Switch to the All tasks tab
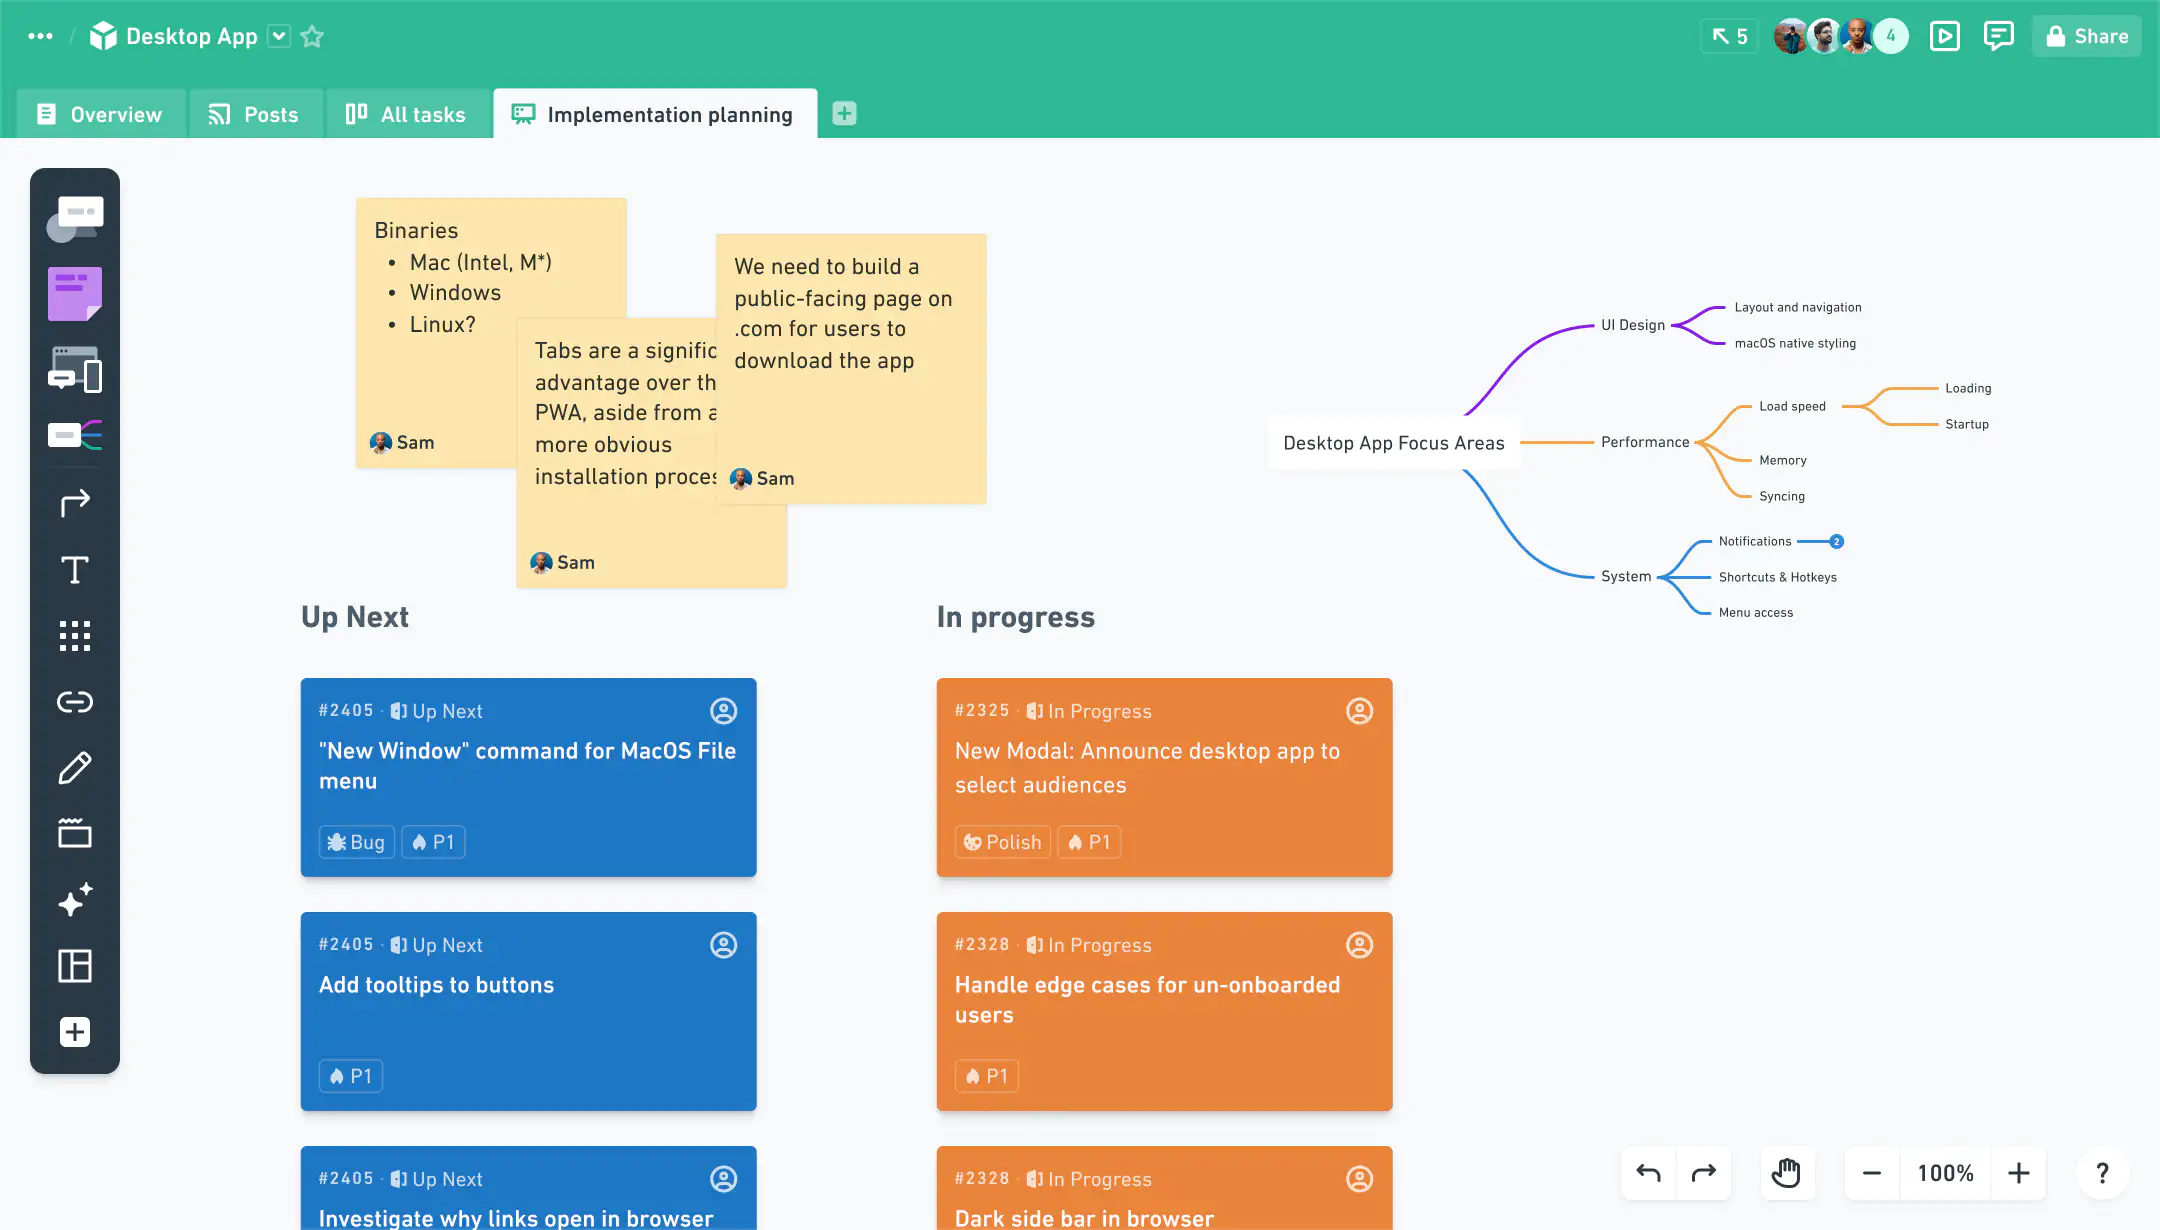This screenshot has height=1230, width=2160. tap(406, 115)
